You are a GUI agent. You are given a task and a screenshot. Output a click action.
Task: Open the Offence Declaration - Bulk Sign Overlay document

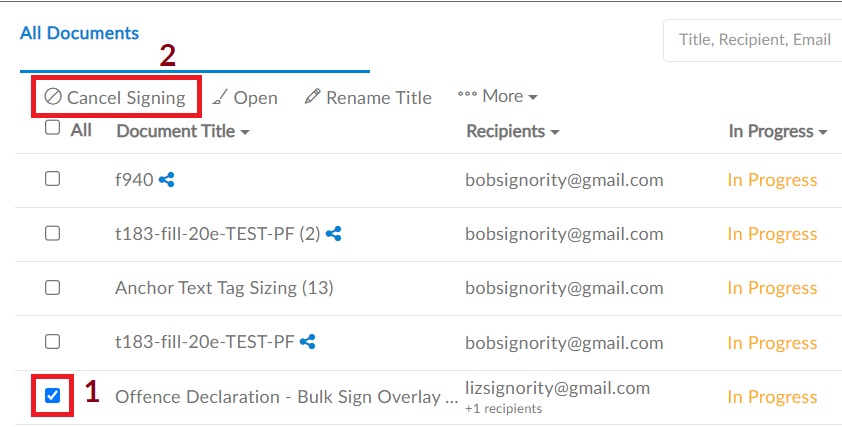tap(286, 397)
